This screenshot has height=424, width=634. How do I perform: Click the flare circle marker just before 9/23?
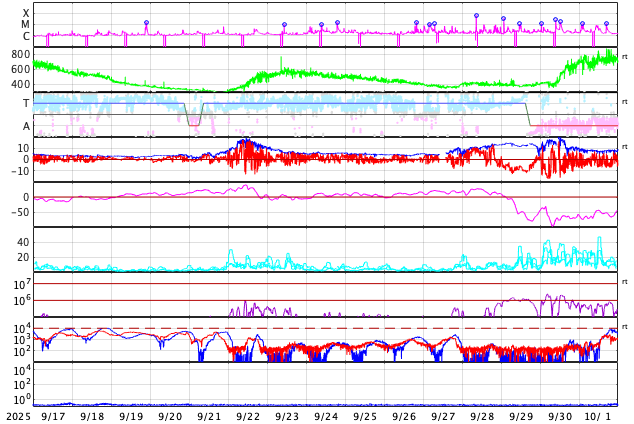click(284, 25)
